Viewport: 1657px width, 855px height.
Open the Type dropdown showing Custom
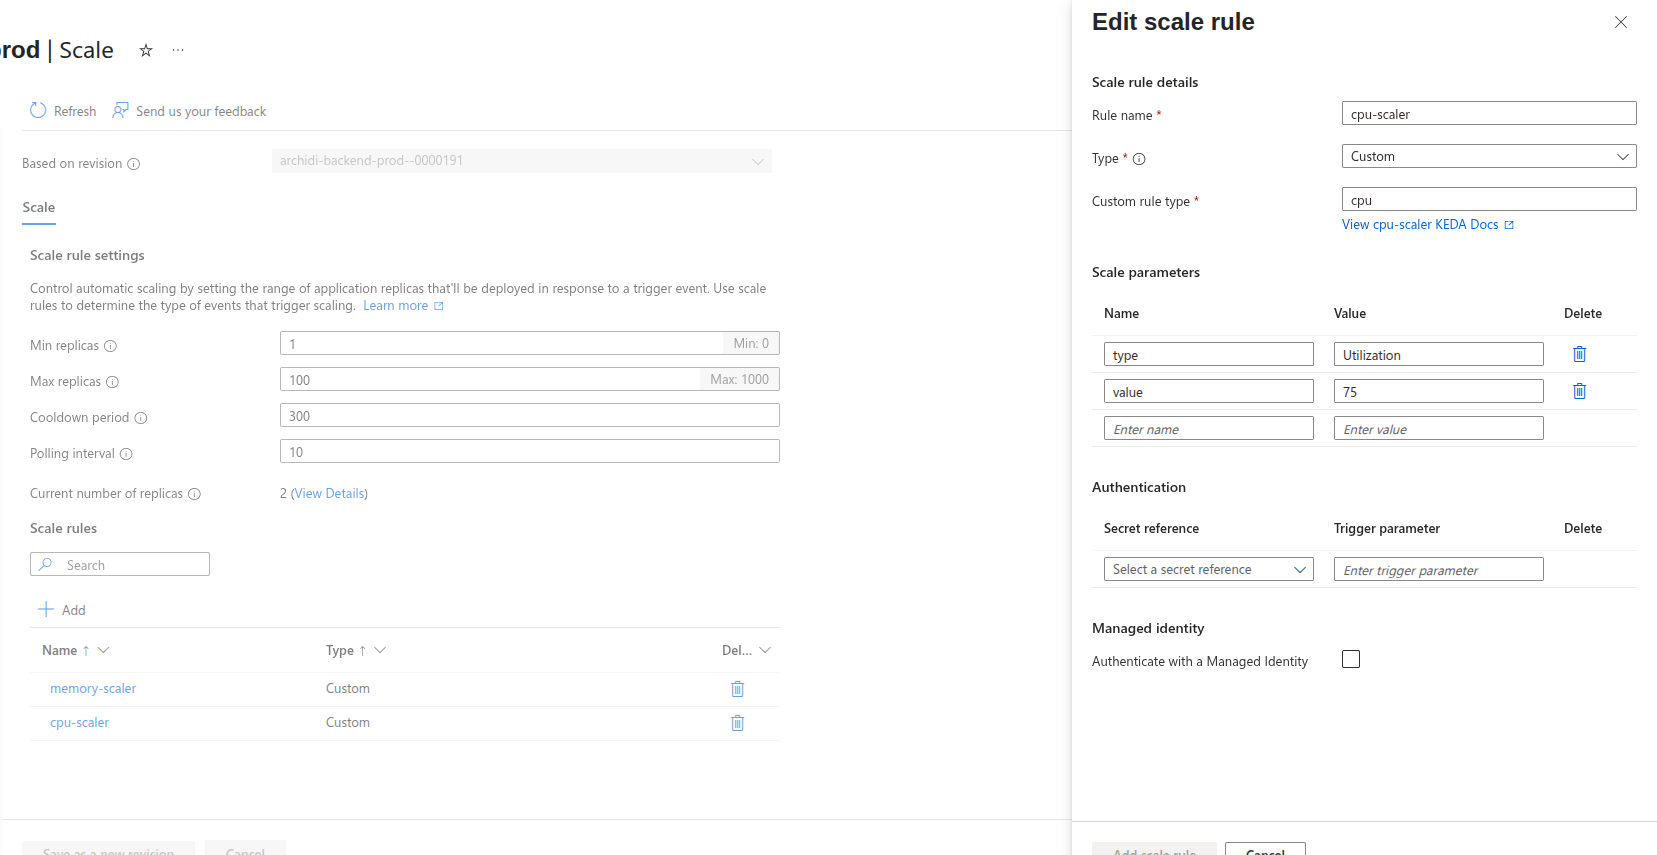tap(1489, 156)
